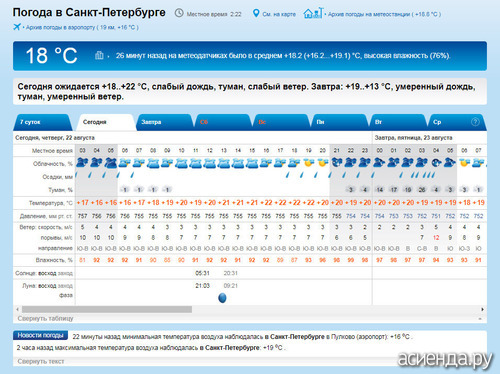Click the fog badge showing 26
Screen dimensions: 500x374
[x=422, y=190]
